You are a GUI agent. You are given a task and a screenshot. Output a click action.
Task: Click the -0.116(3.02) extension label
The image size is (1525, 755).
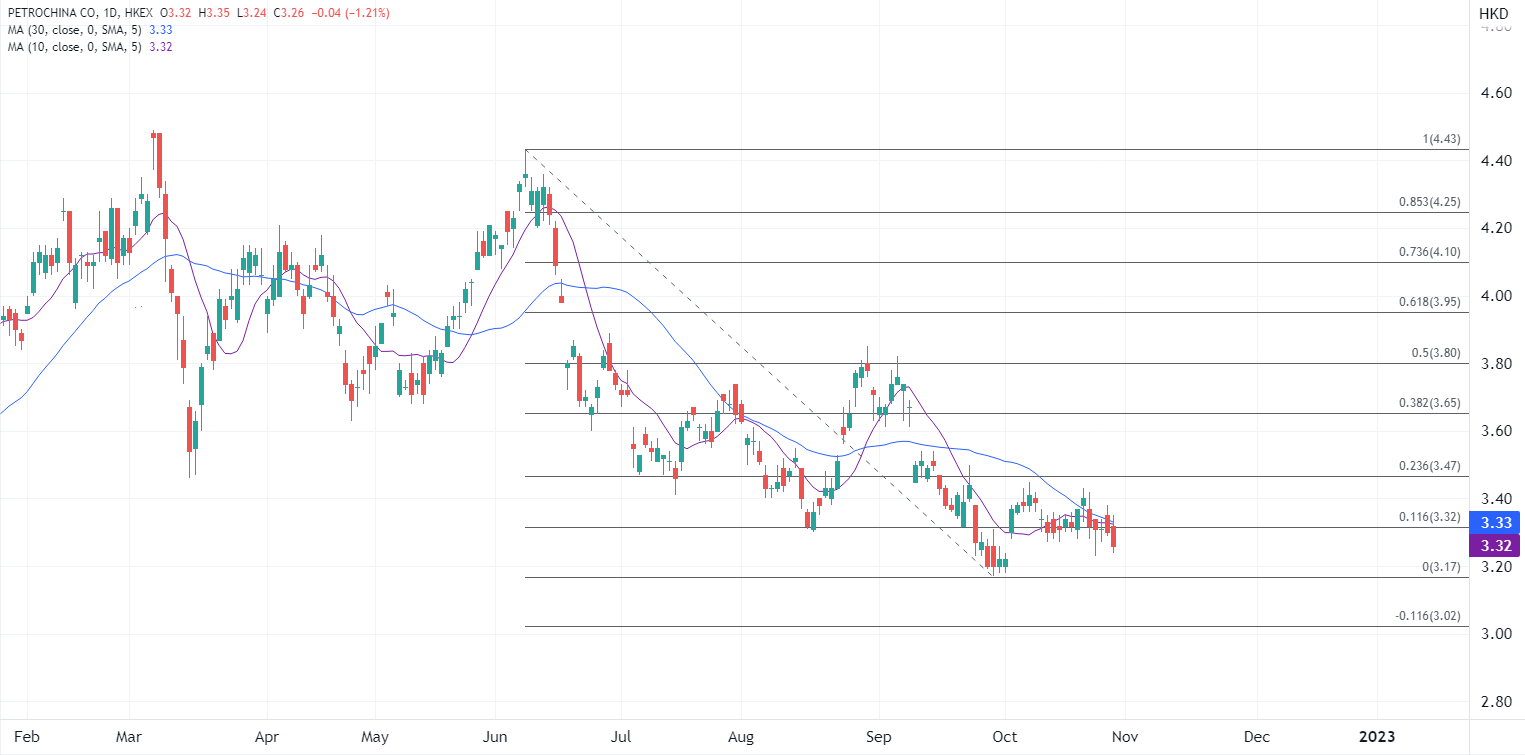[x=1427, y=617]
